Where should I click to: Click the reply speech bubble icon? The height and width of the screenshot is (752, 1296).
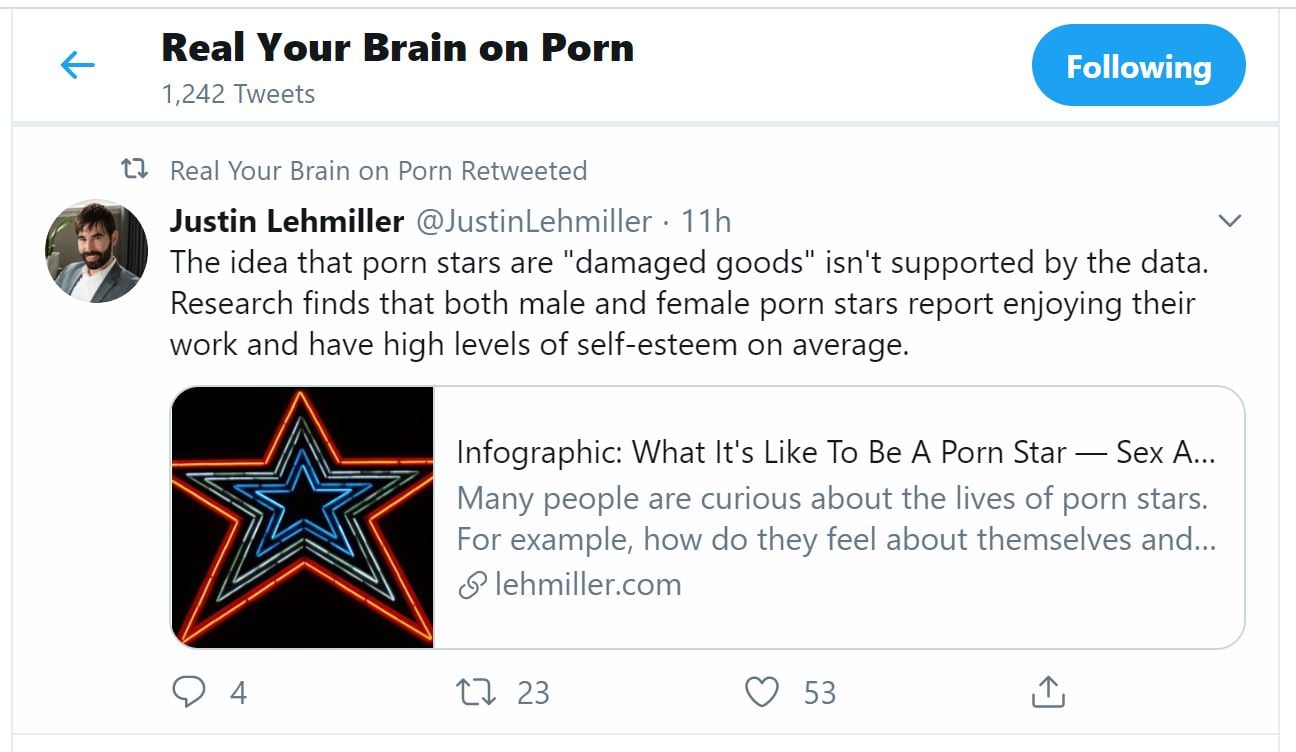click(x=189, y=692)
